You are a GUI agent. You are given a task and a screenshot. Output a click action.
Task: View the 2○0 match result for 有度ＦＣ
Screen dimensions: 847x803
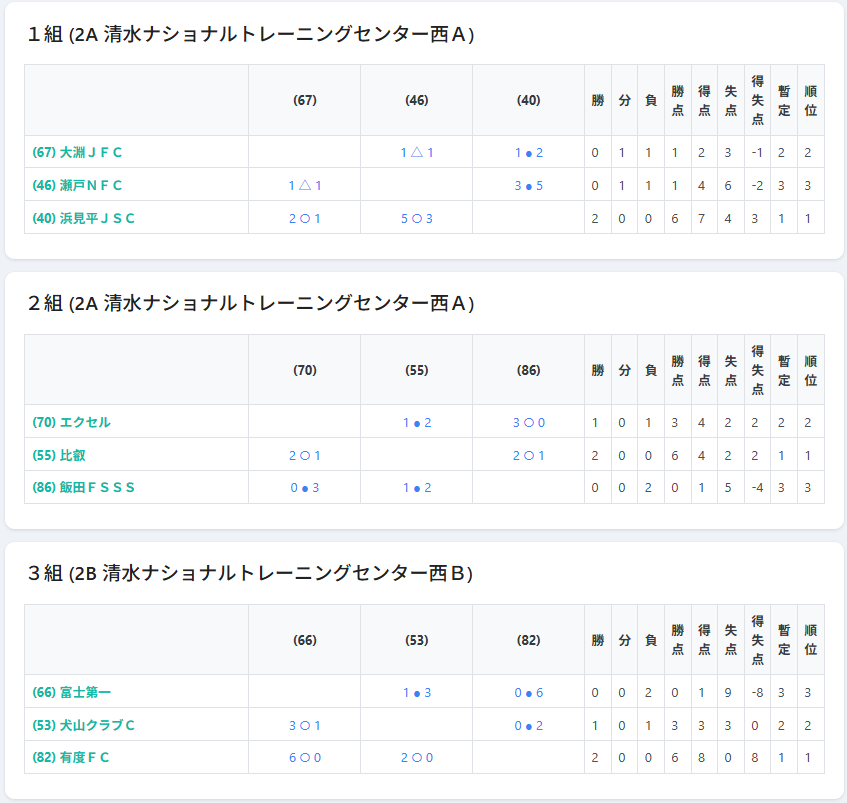417,758
